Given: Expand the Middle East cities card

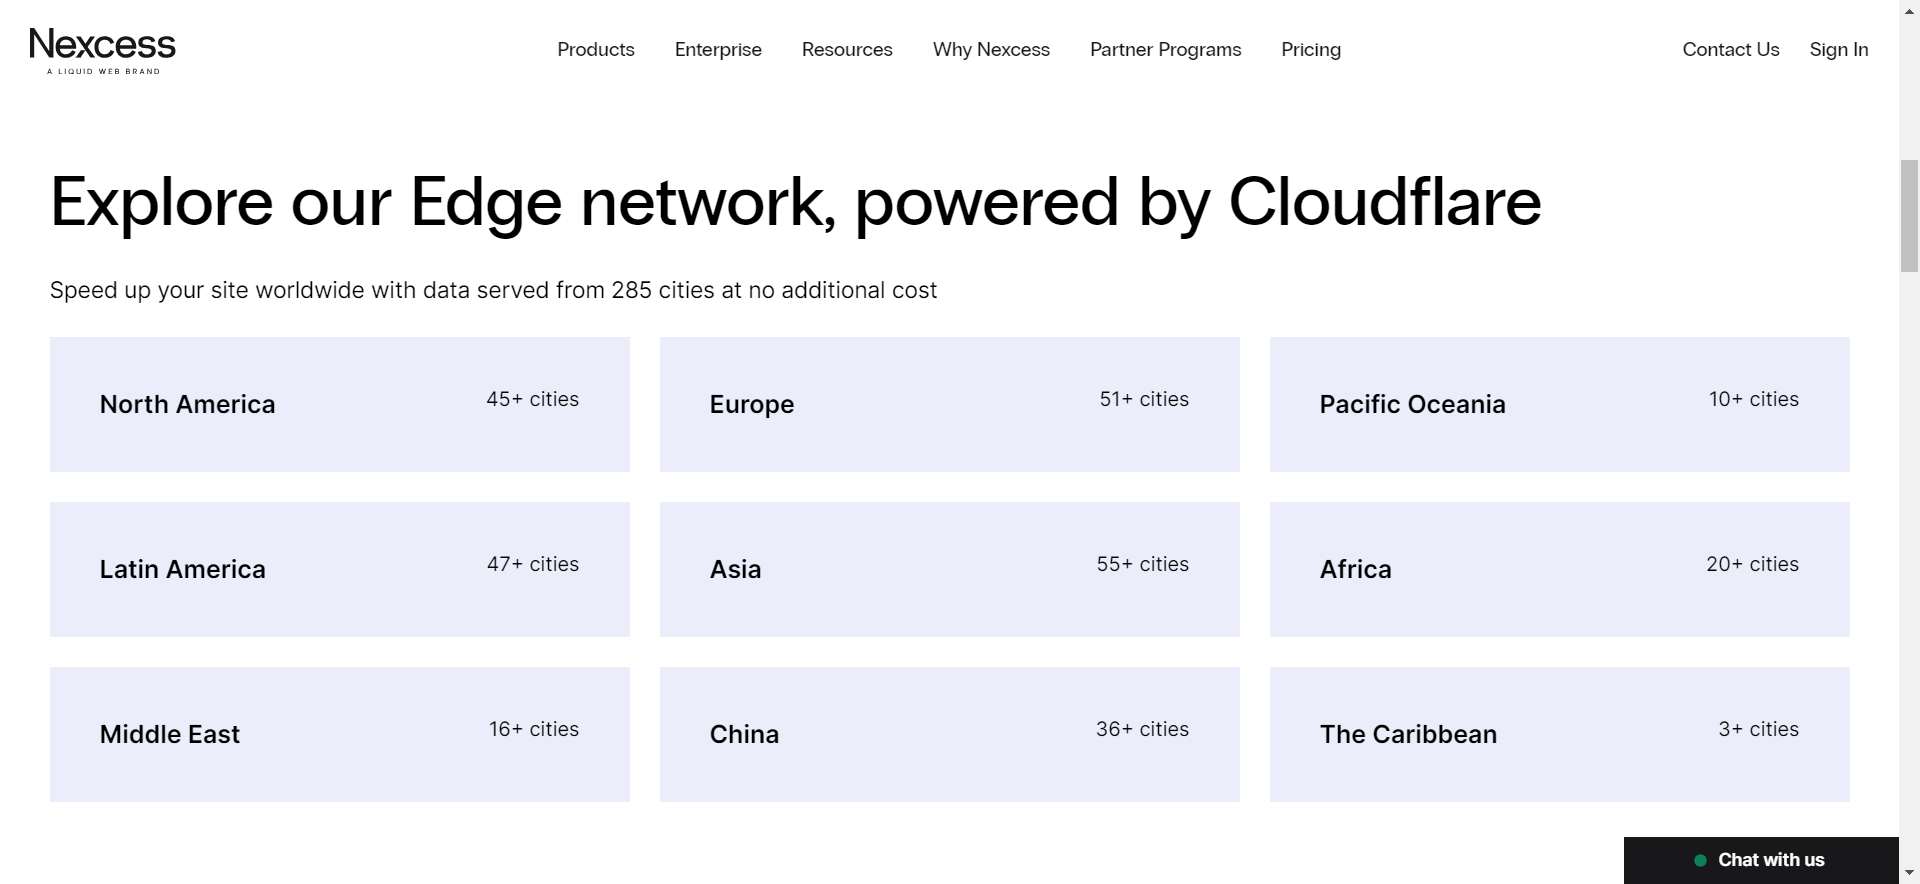Looking at the screenshot, I should (x=339, y=734).
